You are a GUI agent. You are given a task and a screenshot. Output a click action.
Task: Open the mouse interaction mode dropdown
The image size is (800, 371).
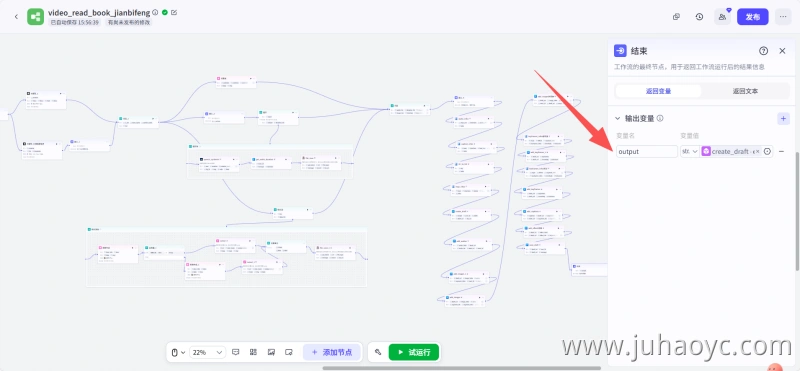tap(178, 352)
